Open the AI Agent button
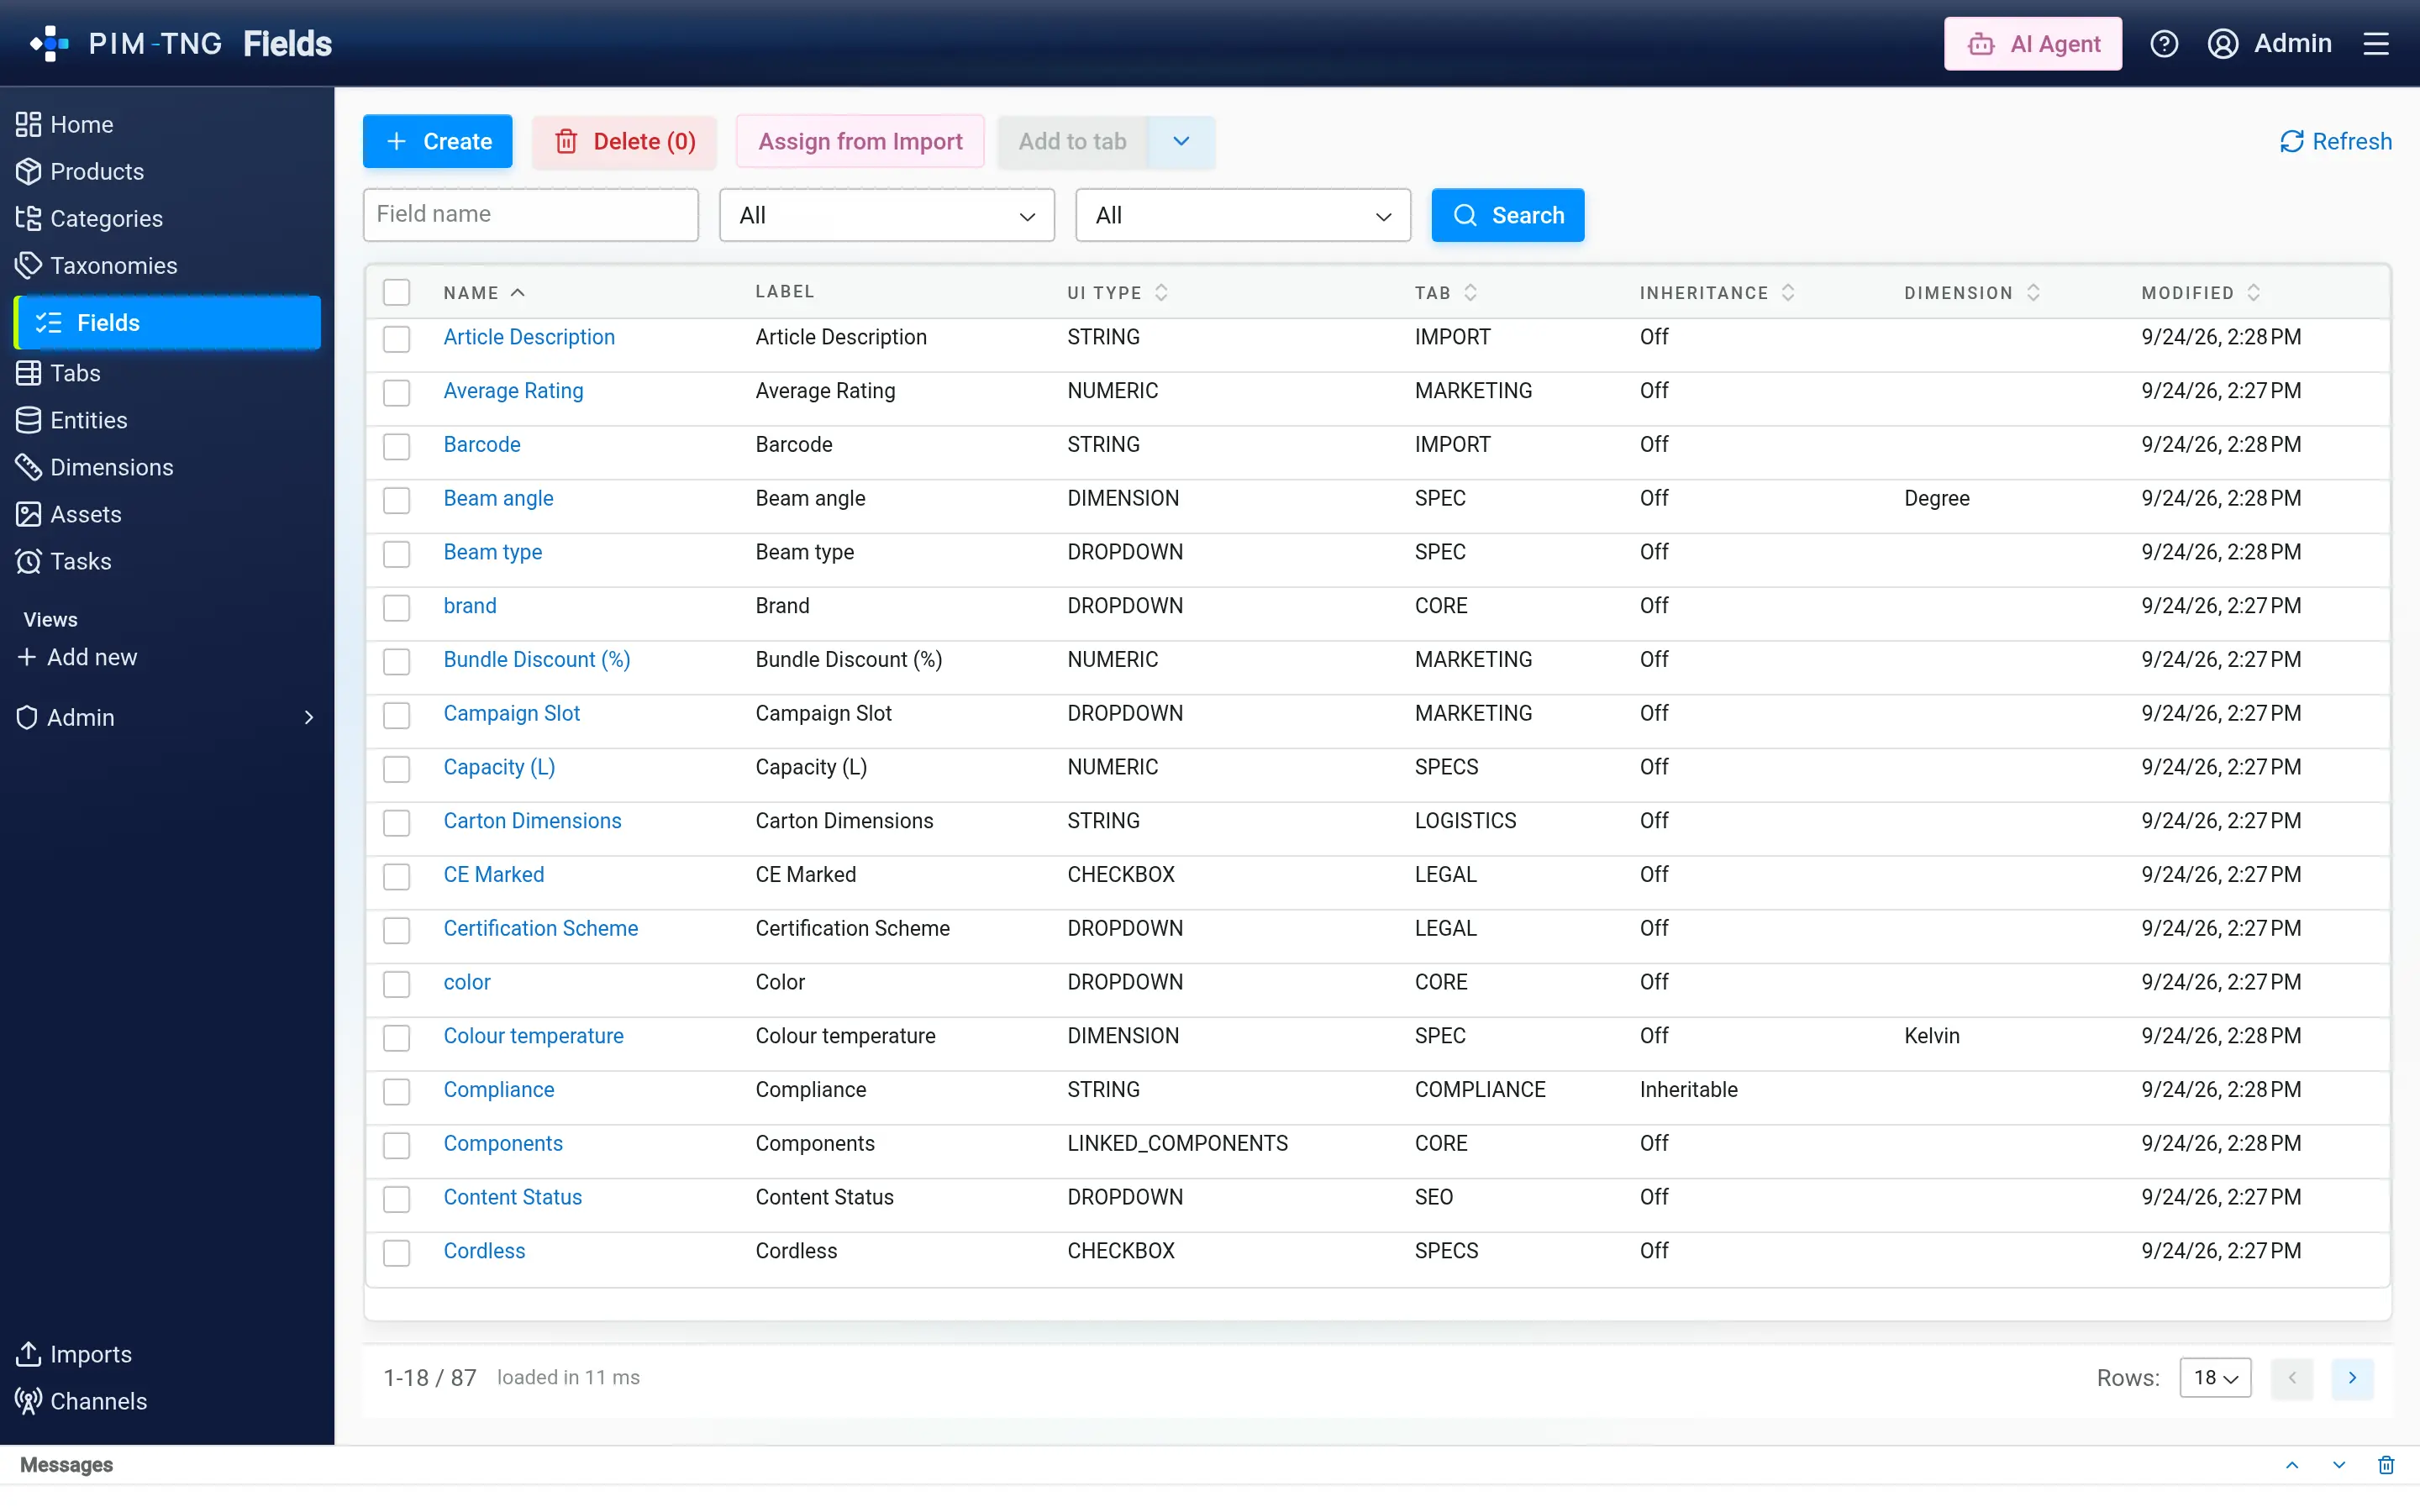2420x1512 pixels. click(x=2033, y=44)
